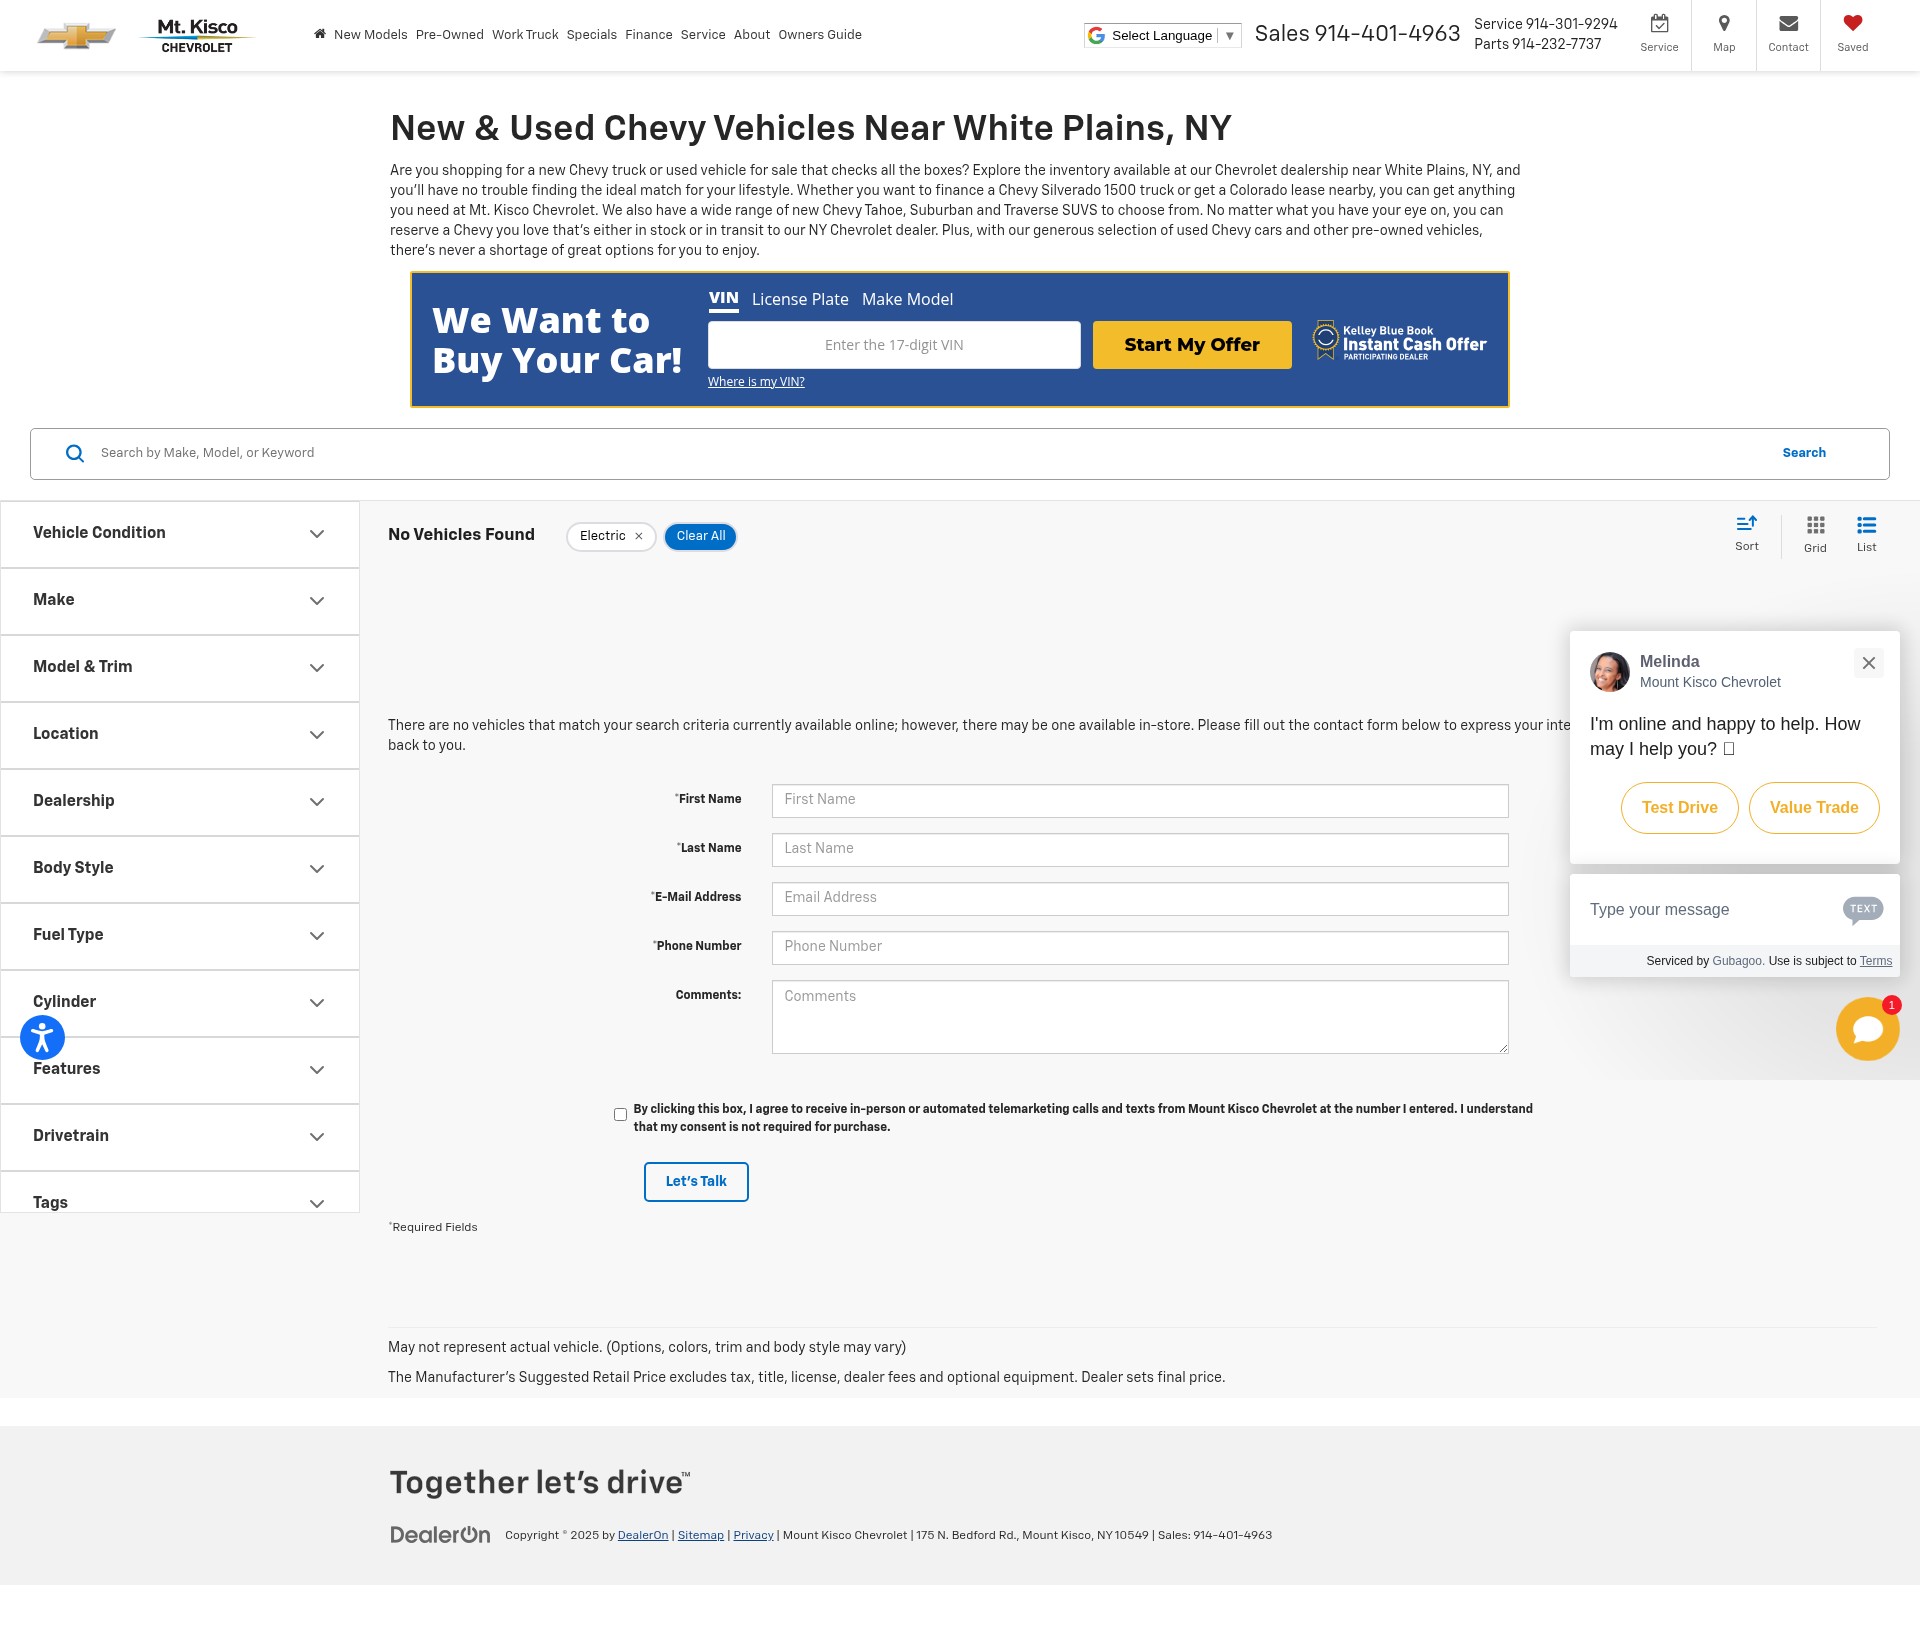Open the Specials menu
Viewport: 1920px width, 1625px height.
click(x=591, y=35)
